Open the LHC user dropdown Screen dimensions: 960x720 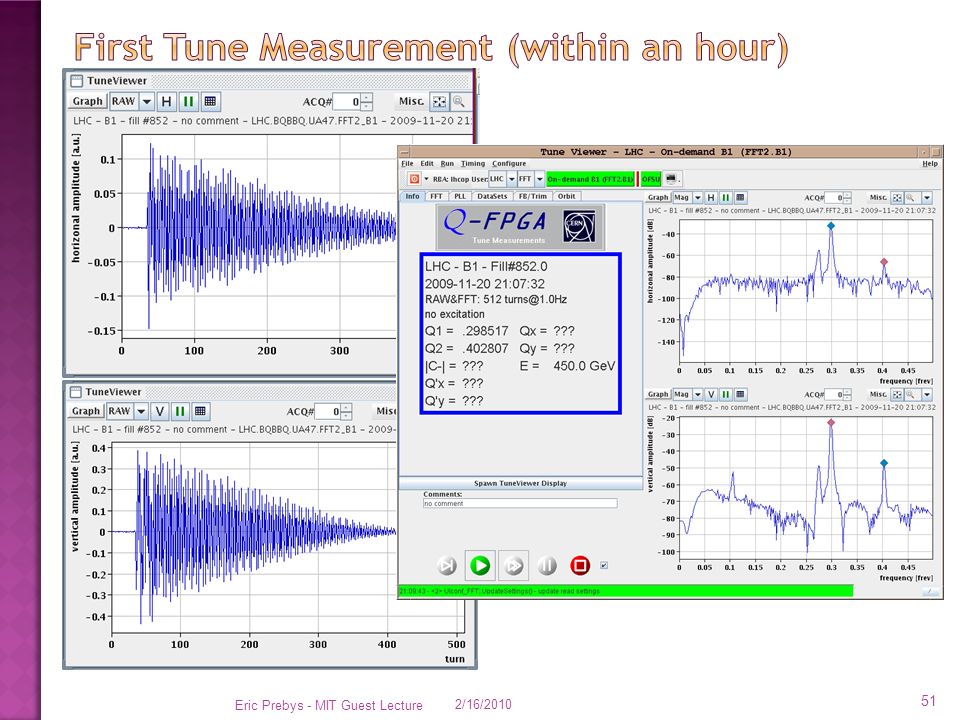(x=511, y=179)
